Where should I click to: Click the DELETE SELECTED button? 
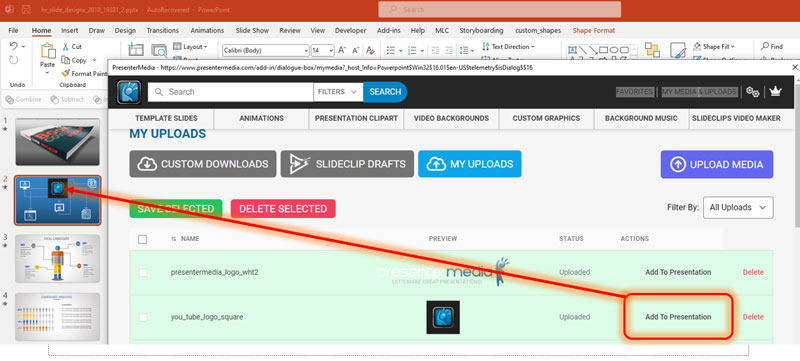tap(283, 209)
